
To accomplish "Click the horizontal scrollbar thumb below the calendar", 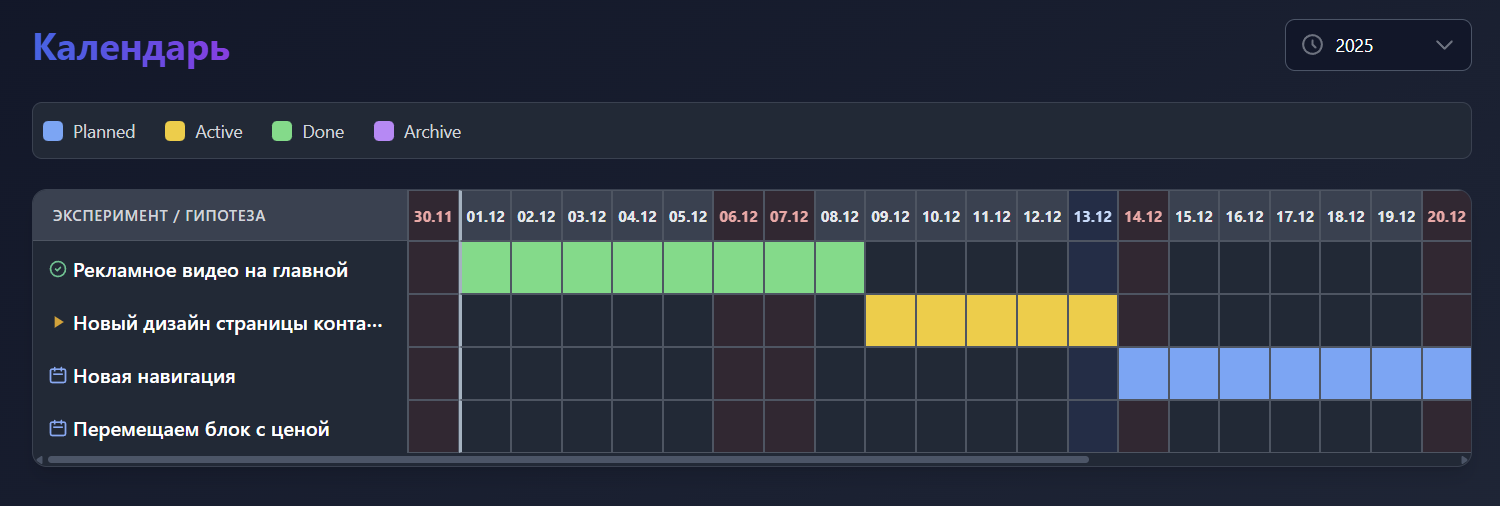I will pyautogui.click(x=568, y=460).
